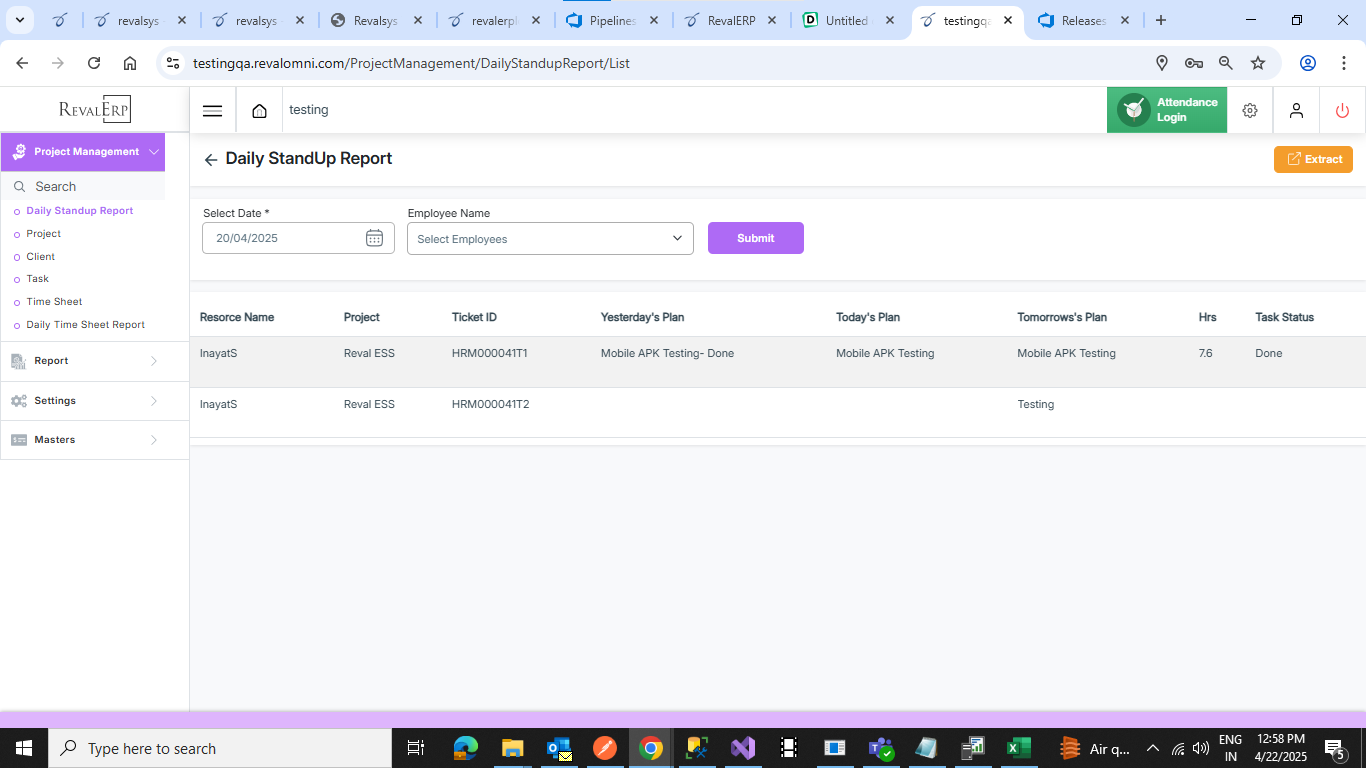Screen dimensions: 1366x768
Task: Expand the Report sidebar section
Action: pyautogui.click(x=84, y=361)
